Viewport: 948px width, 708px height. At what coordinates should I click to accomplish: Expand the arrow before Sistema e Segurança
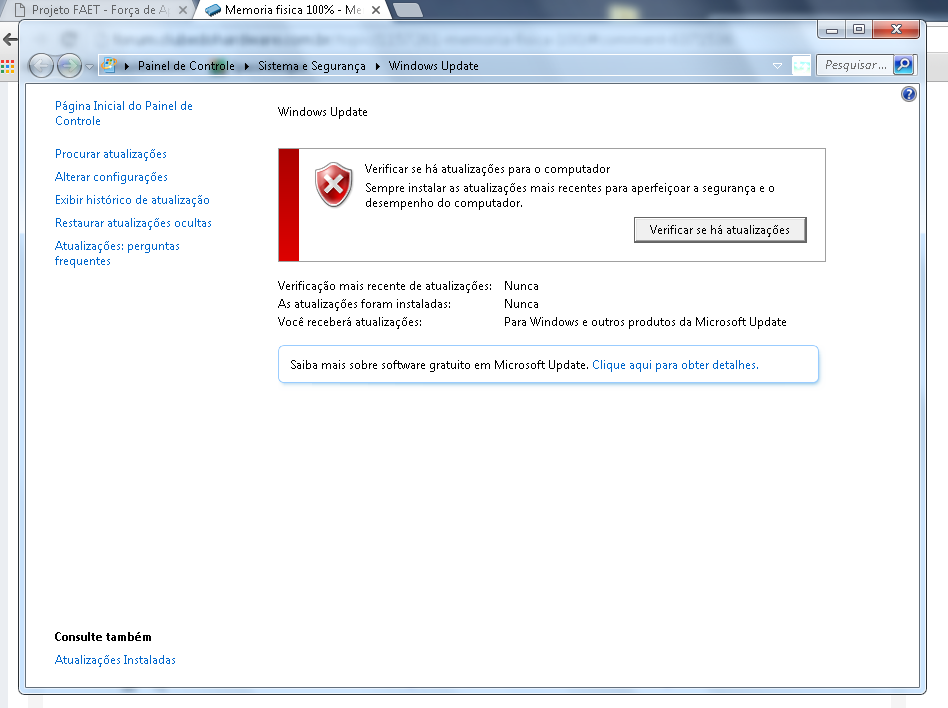pyautogui.click(x=247, y=66)
